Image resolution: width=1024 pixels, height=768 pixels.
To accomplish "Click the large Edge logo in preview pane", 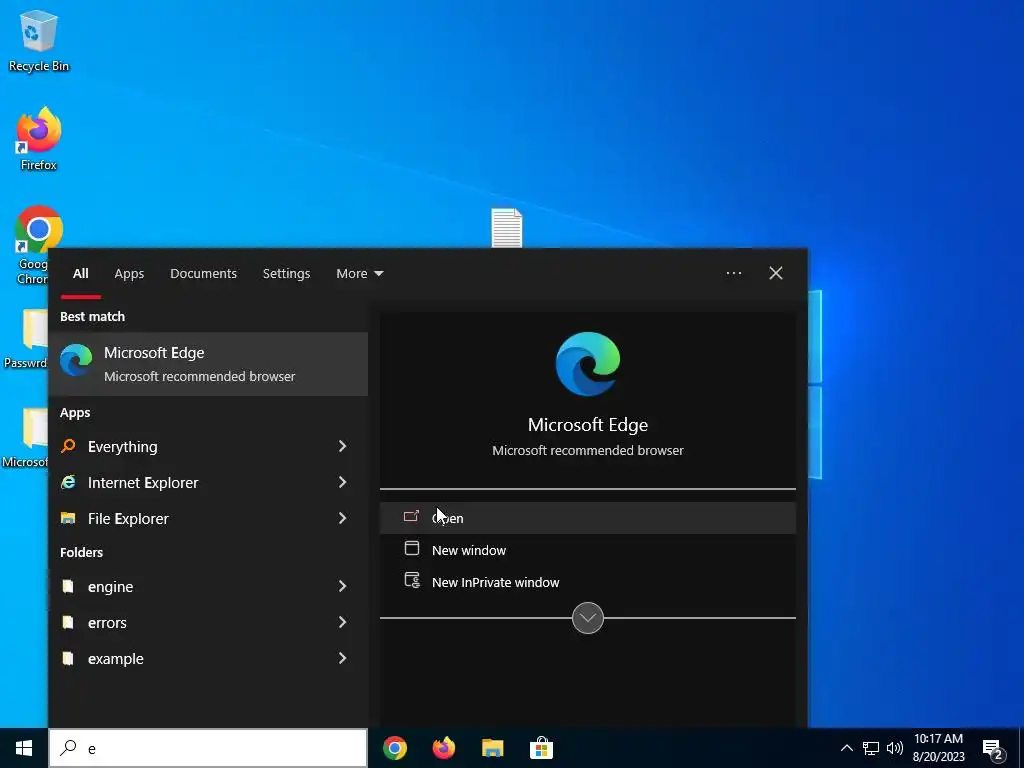I will 588,364.
